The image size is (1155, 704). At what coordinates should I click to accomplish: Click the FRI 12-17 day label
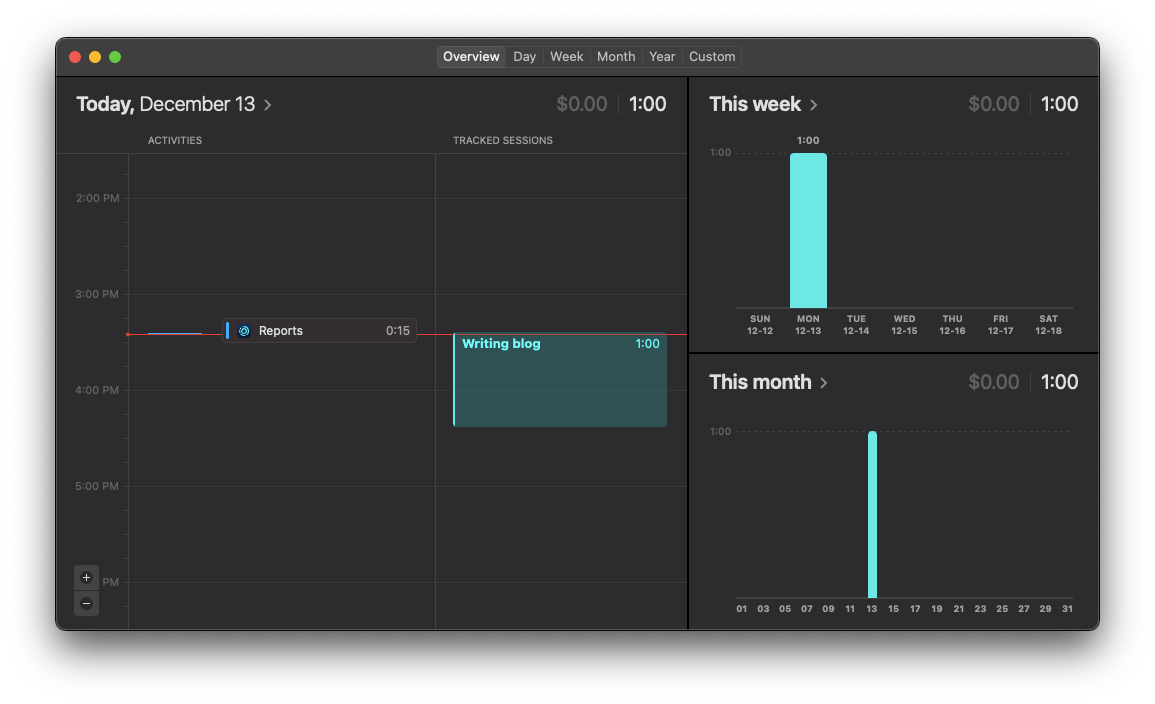pyautogui.click(x=1000, y=325)
